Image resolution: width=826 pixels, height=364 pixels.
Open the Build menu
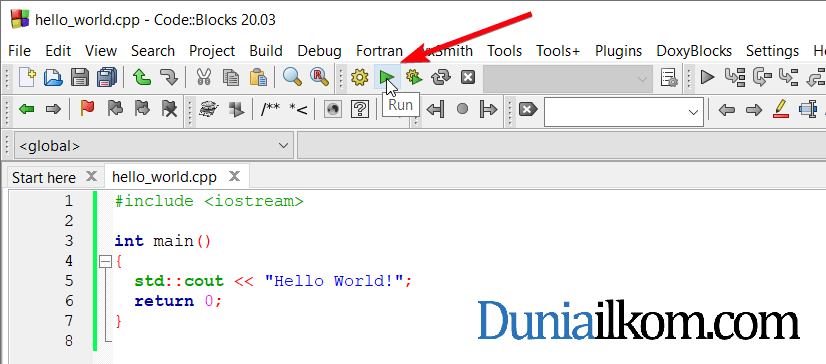[x=266, y=51]
